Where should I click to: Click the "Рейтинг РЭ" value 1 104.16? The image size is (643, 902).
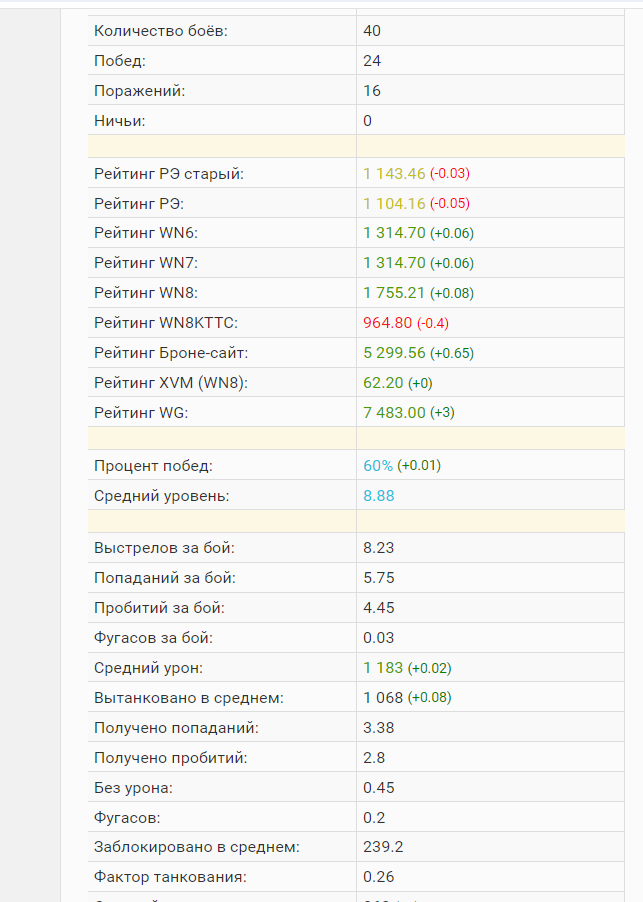point(395,203)
